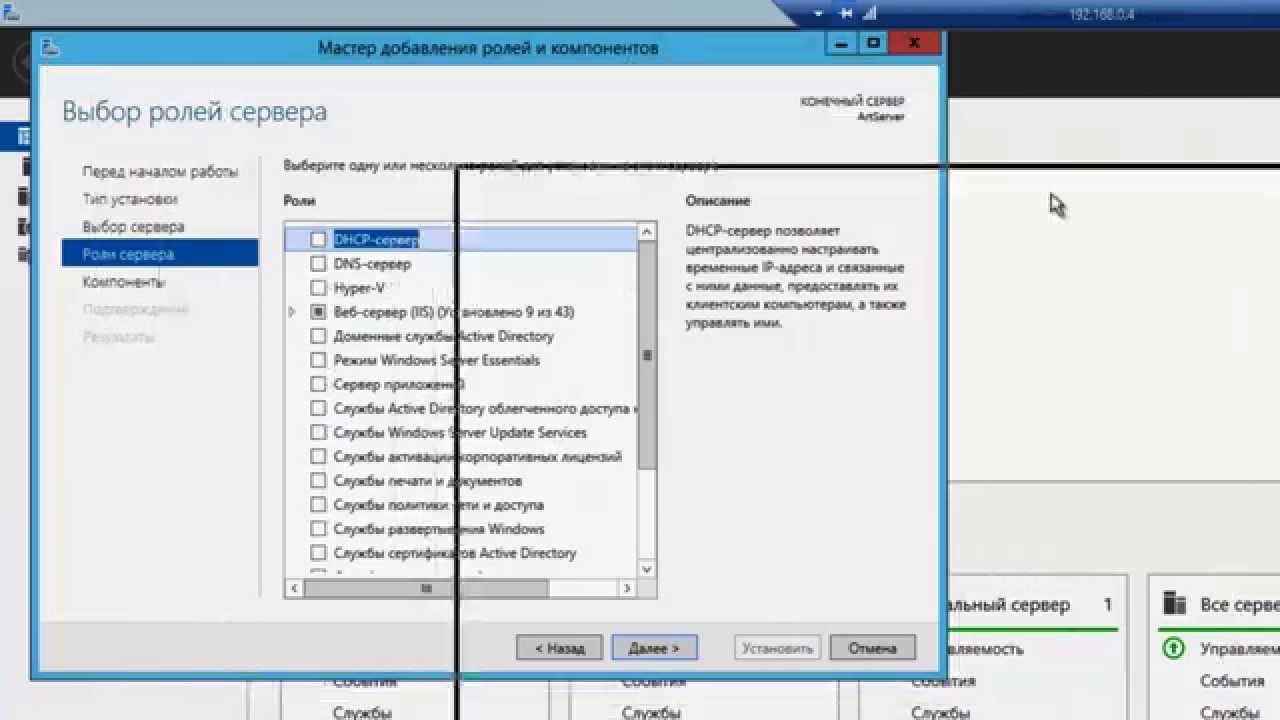Click the 192.168.0.4 session title

click(x=1102, y=14)
